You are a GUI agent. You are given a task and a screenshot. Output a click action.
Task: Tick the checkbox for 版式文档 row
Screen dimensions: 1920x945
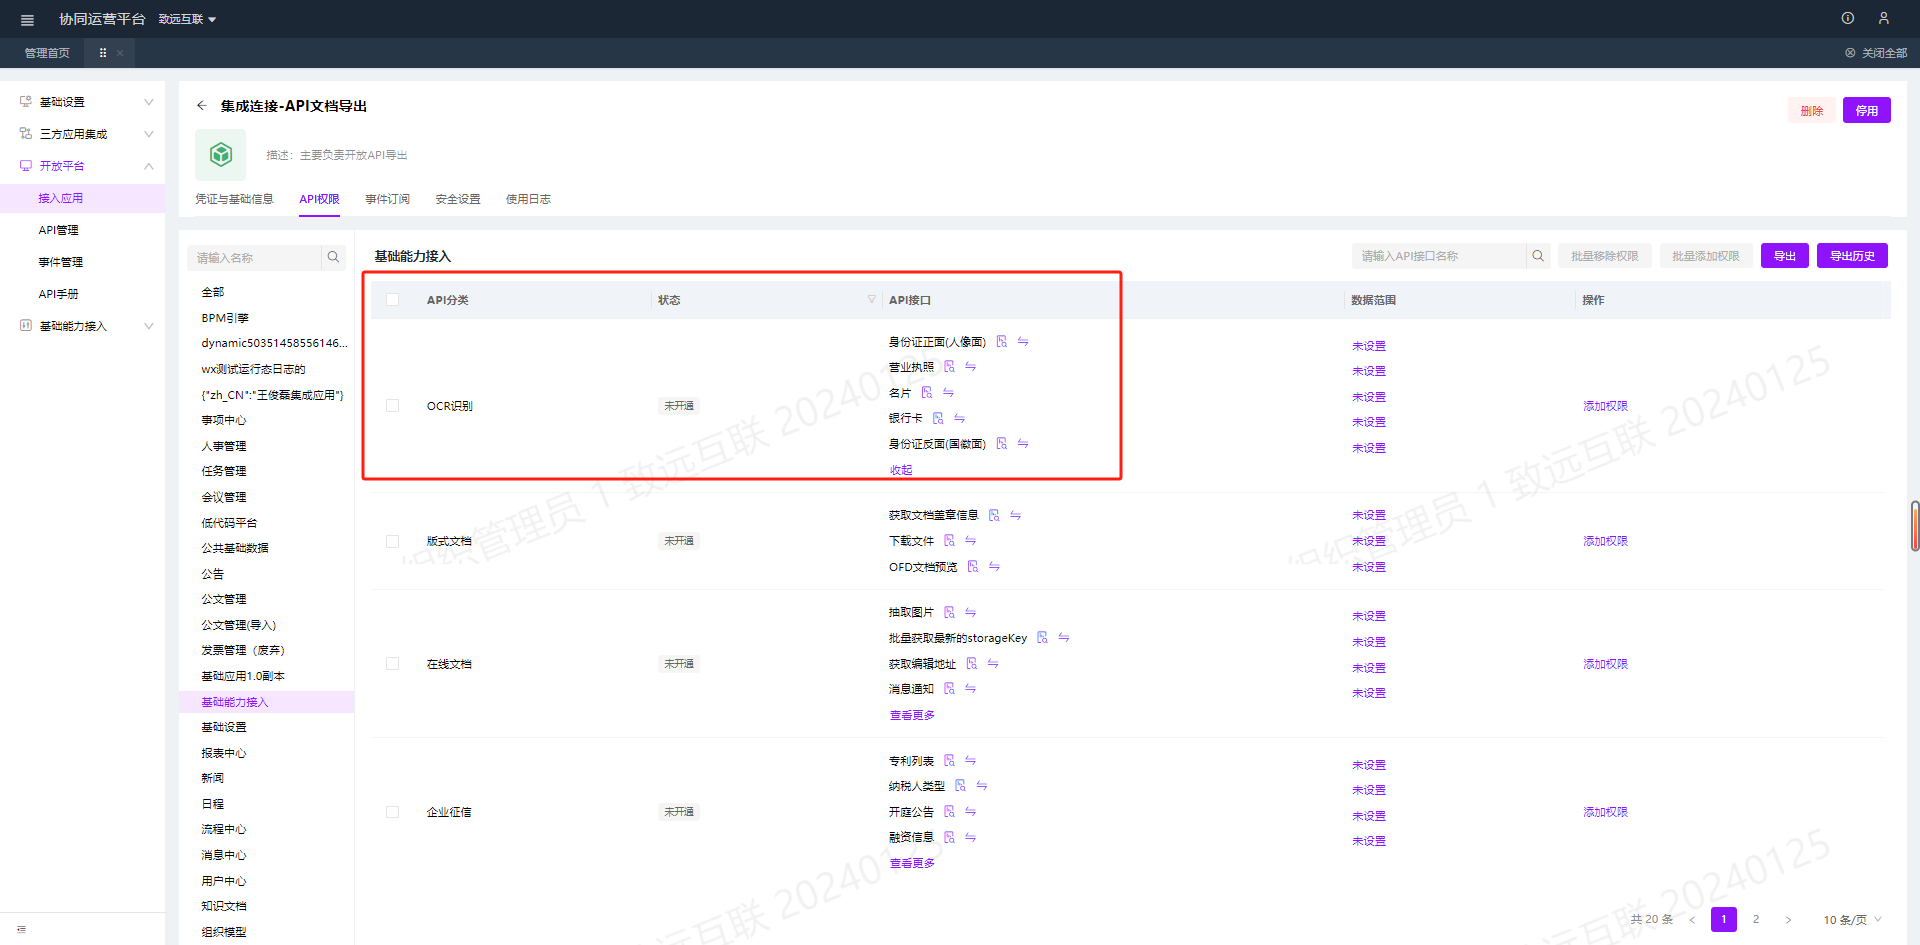click(392, 541)
